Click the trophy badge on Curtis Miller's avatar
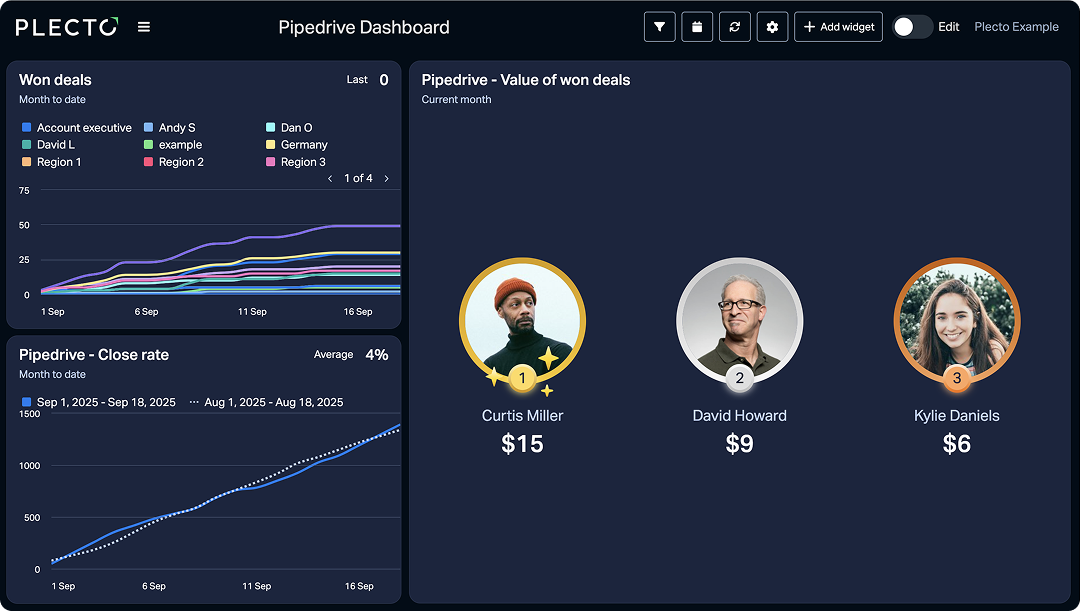 click(x=522, y=378)
